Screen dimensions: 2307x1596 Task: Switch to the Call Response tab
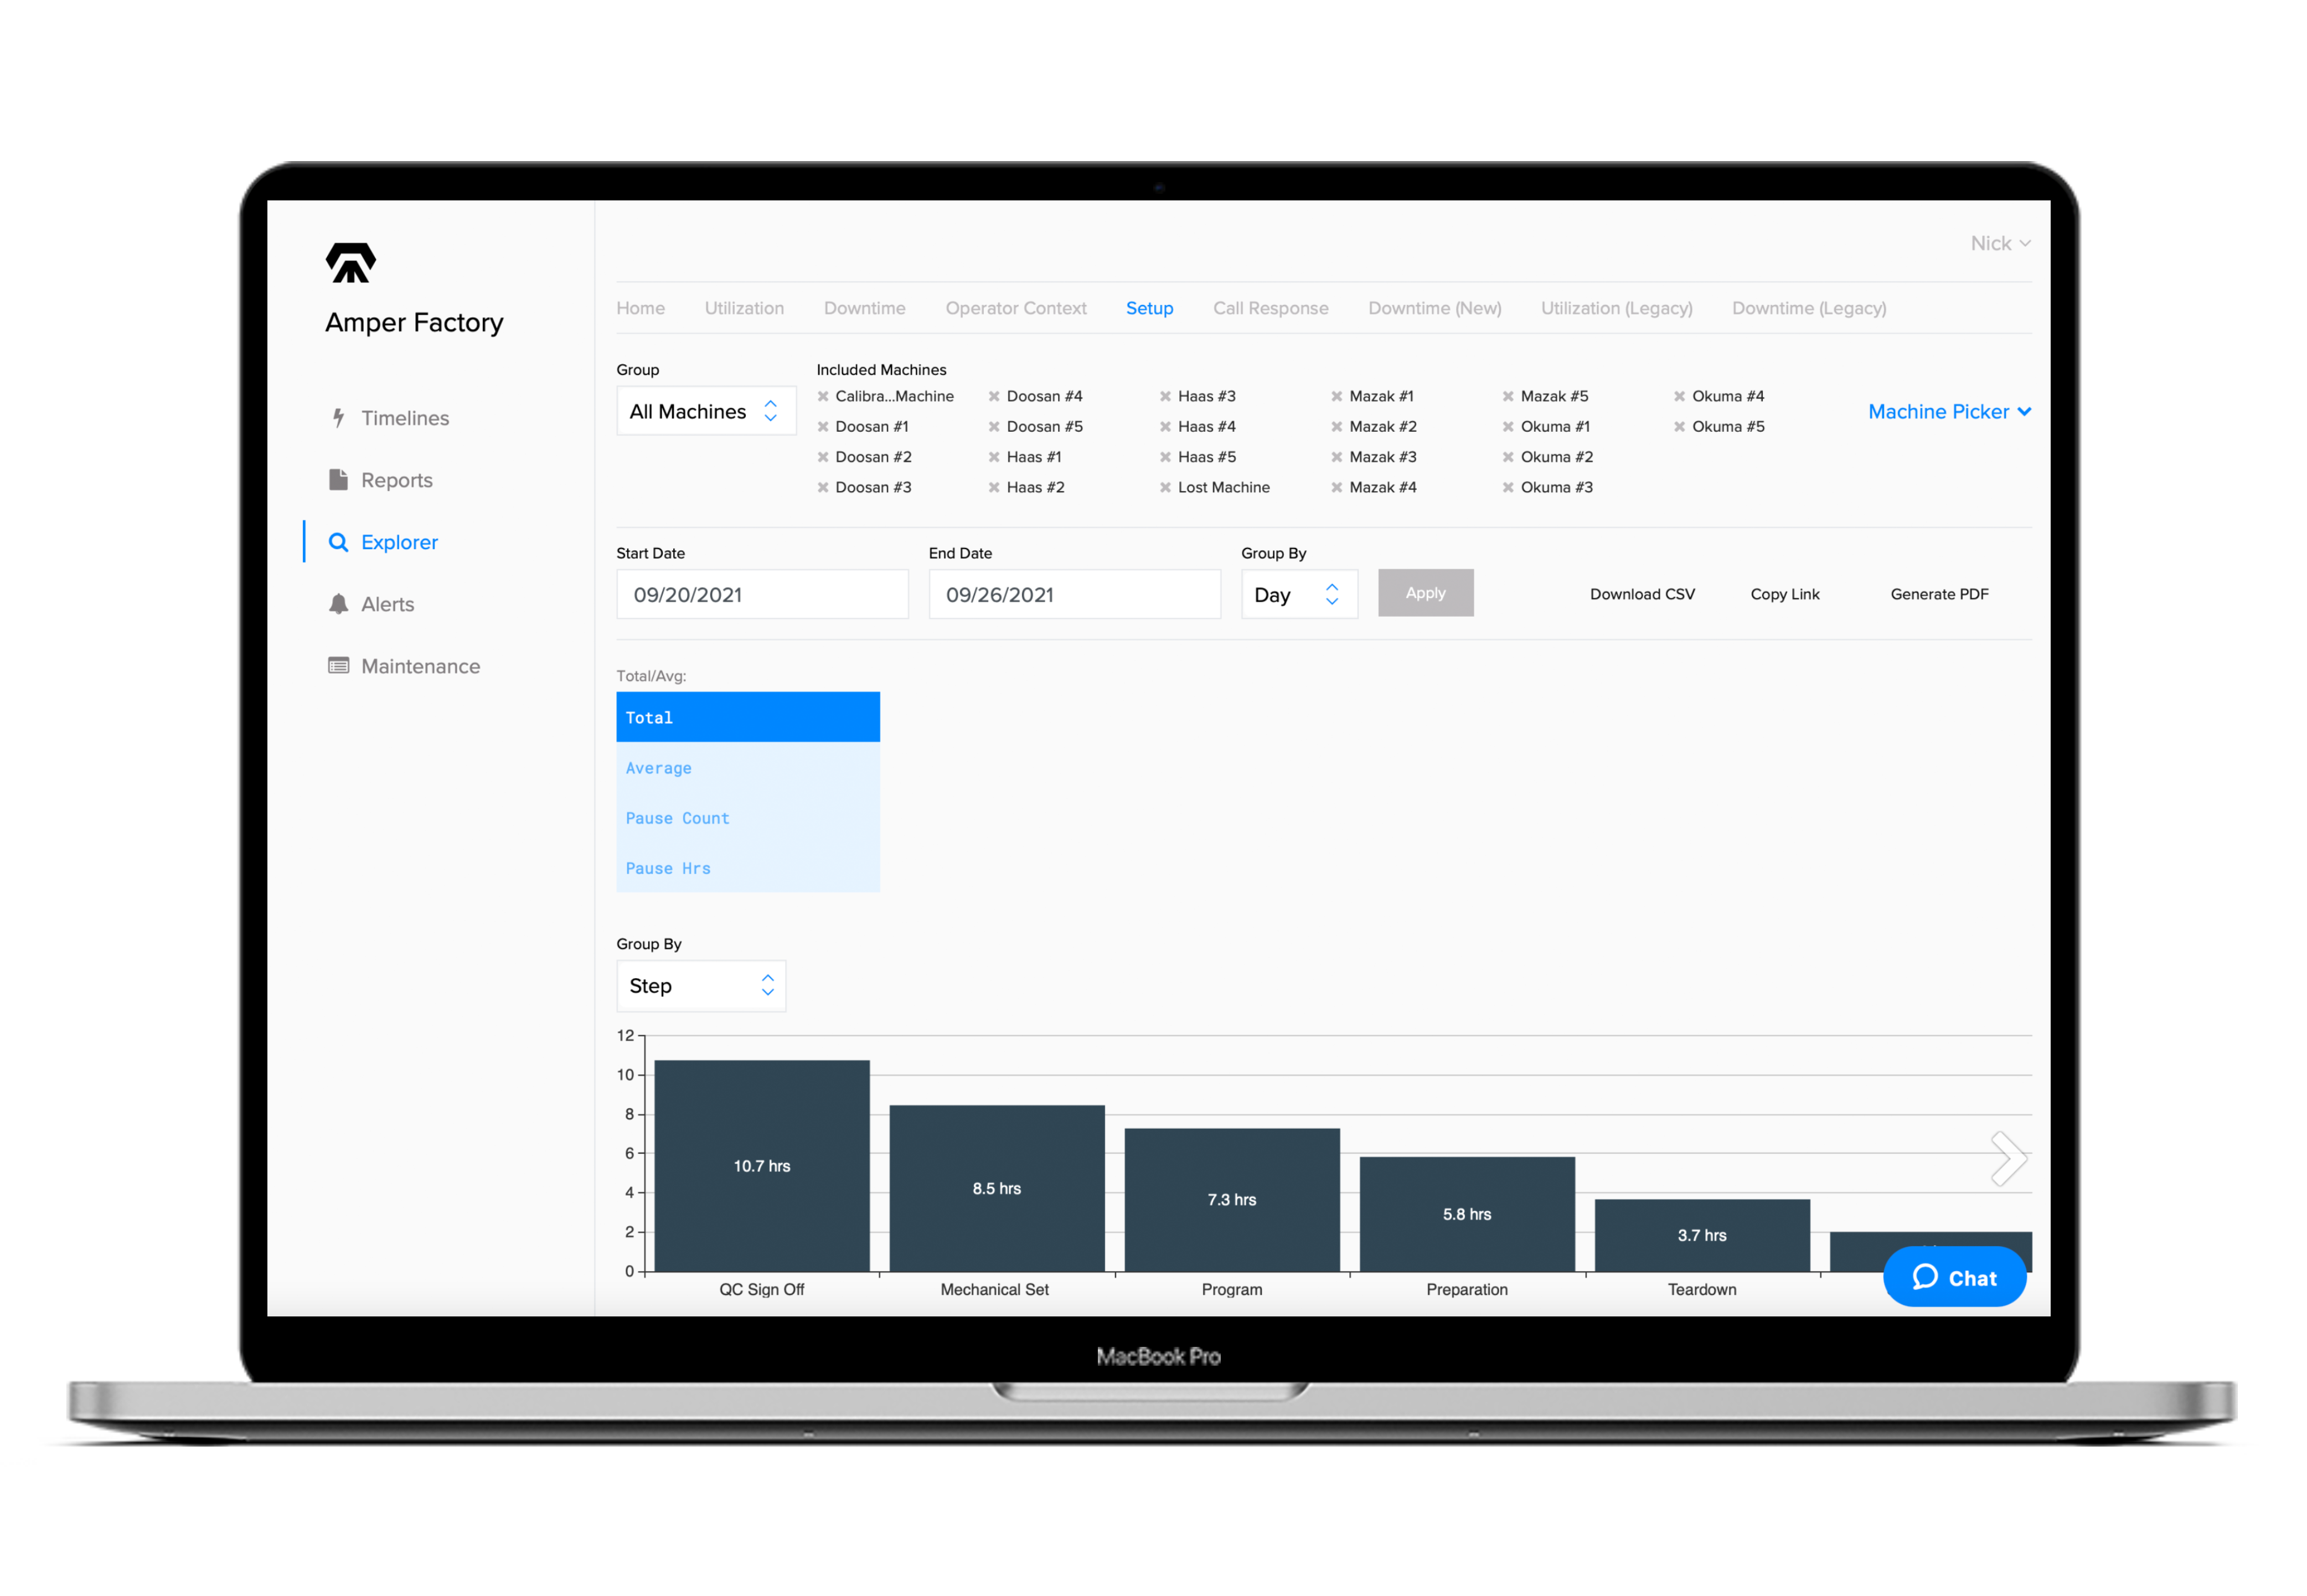1270,308
